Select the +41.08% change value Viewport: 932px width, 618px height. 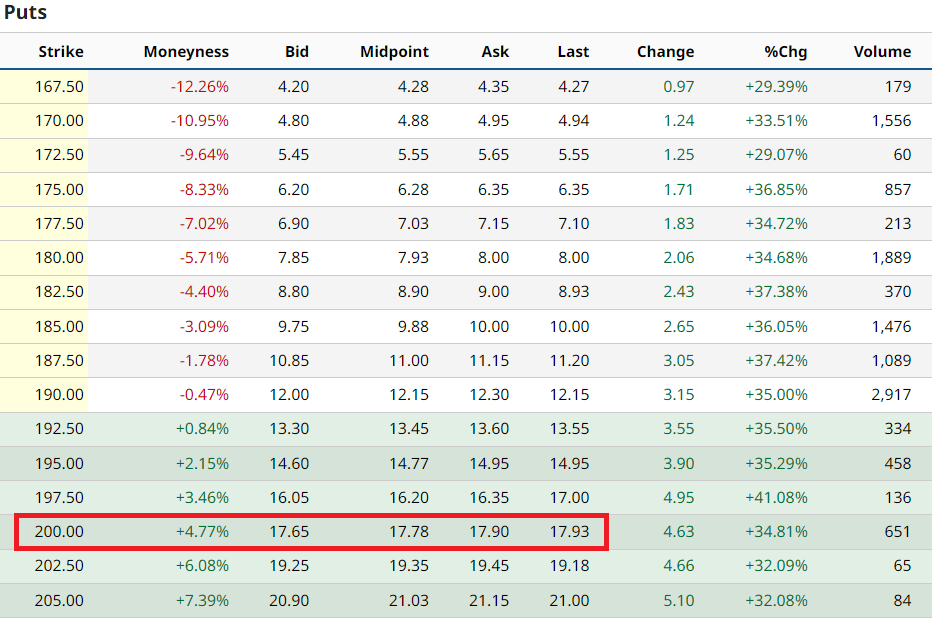[x=776, y=498]
